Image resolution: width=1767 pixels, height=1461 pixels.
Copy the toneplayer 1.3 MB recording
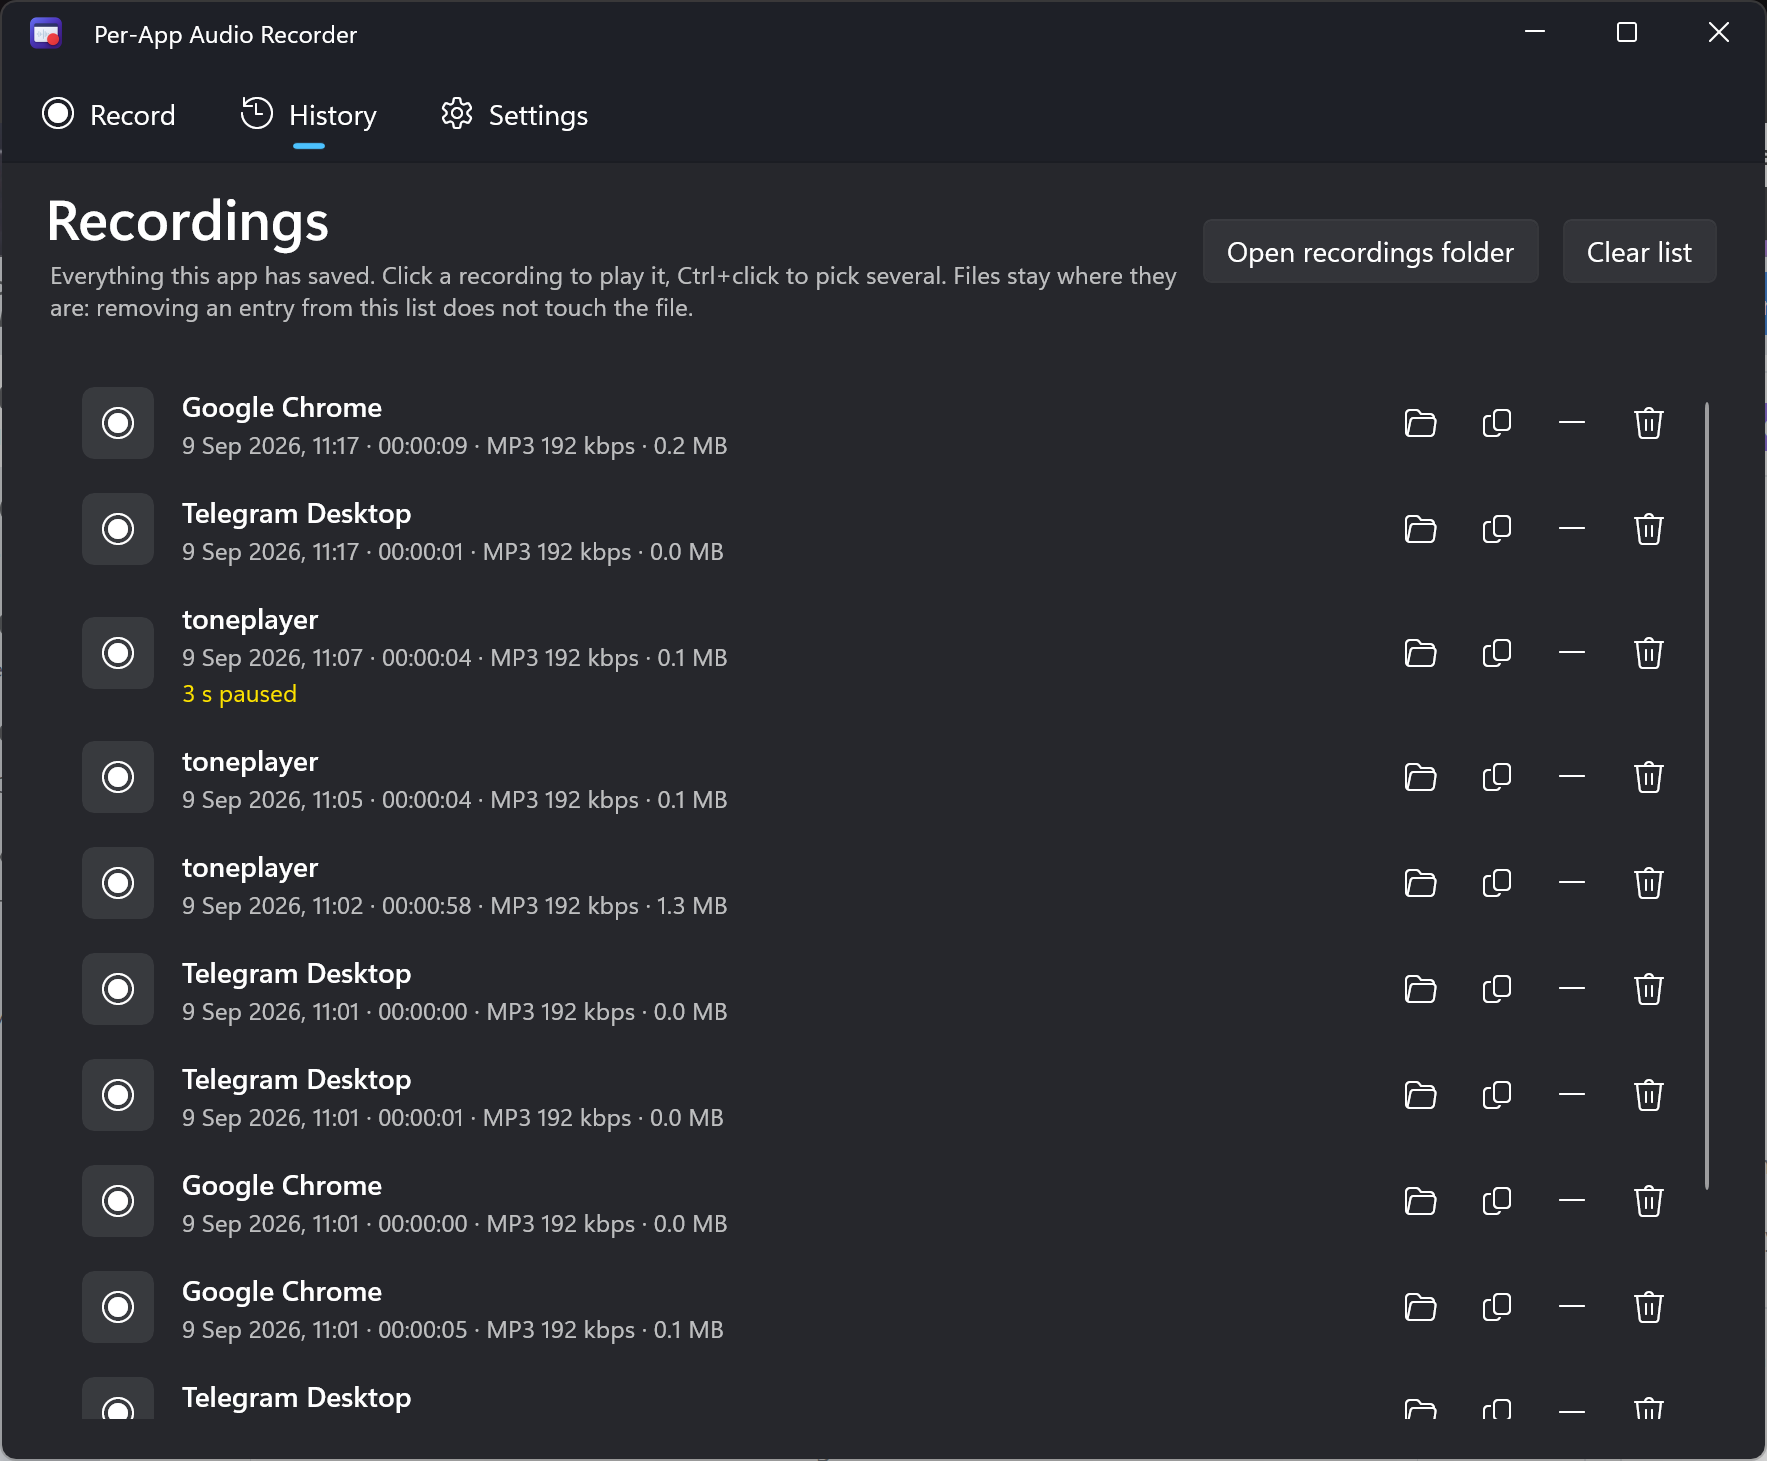tap(1496, 883)
